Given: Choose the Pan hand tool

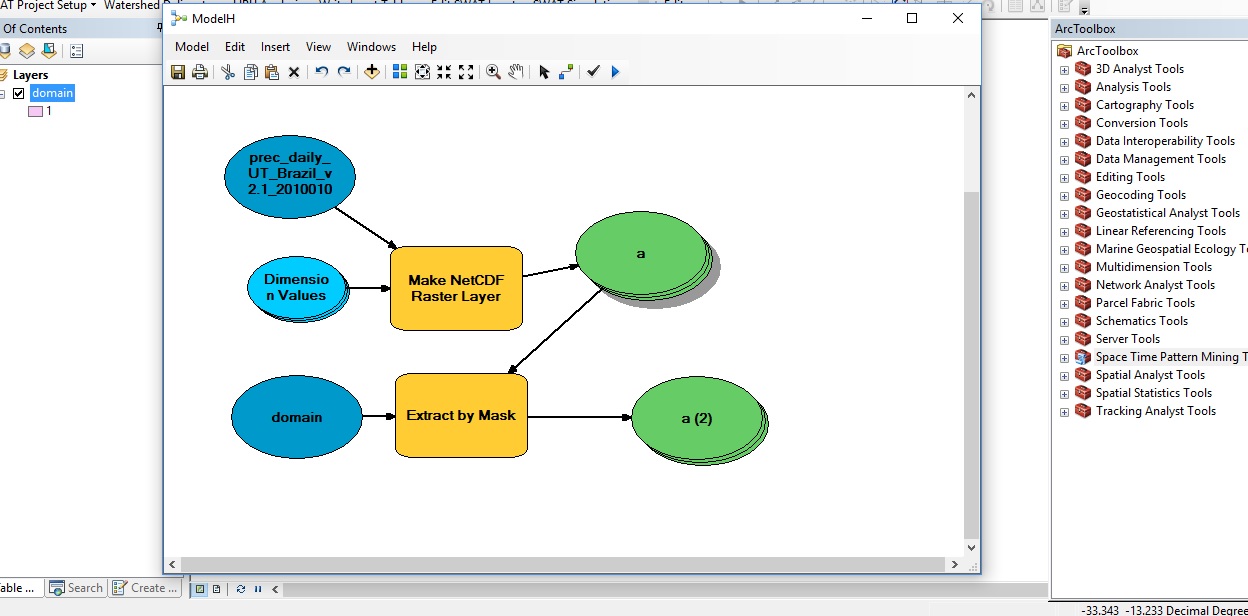Looking at the screenshot, I should coord(516,72).
